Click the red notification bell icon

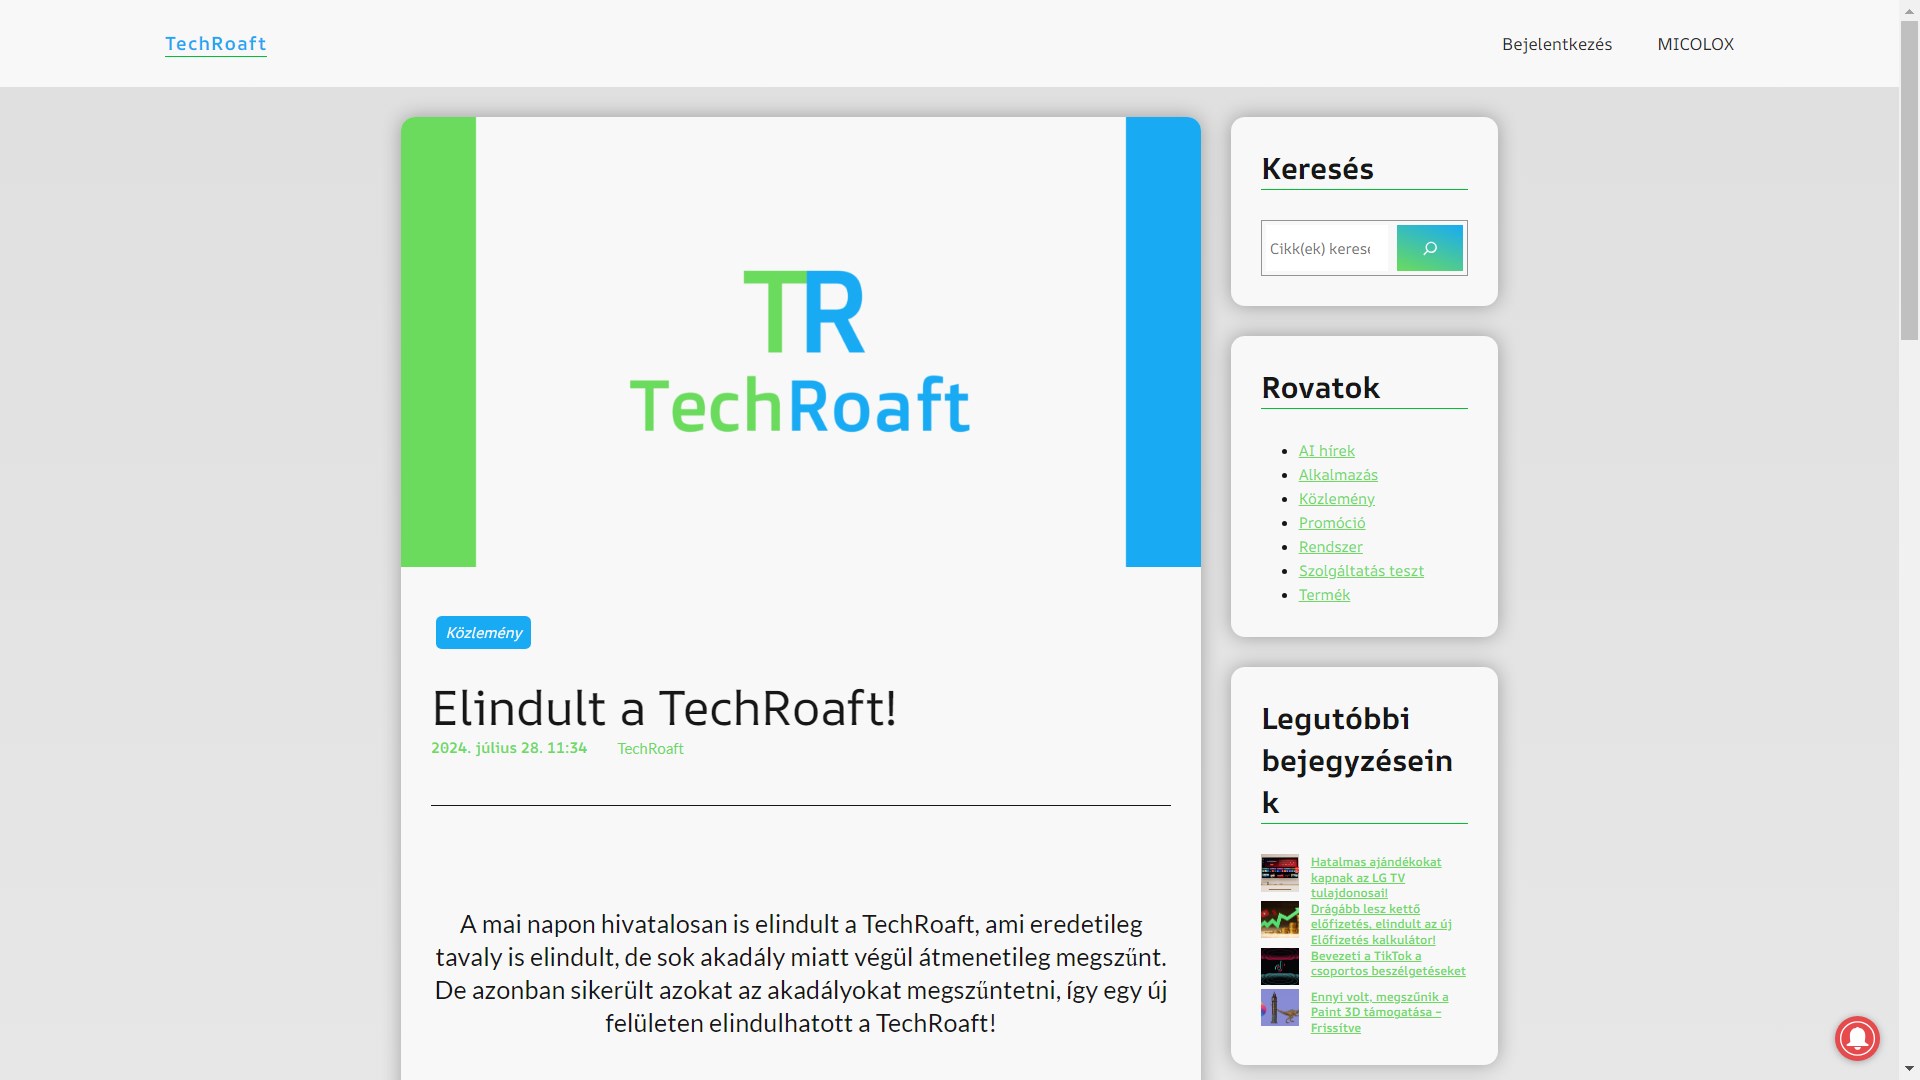click(x=1857, y=1038)
